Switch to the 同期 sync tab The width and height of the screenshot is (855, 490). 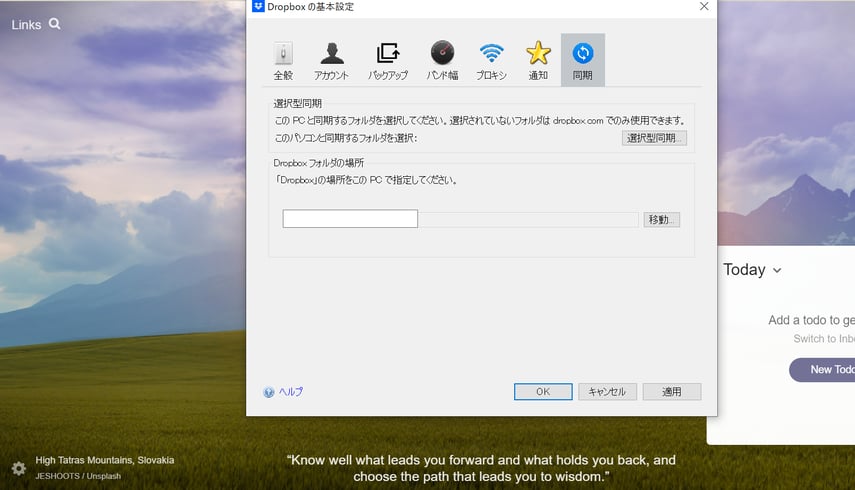pos(582,60)
